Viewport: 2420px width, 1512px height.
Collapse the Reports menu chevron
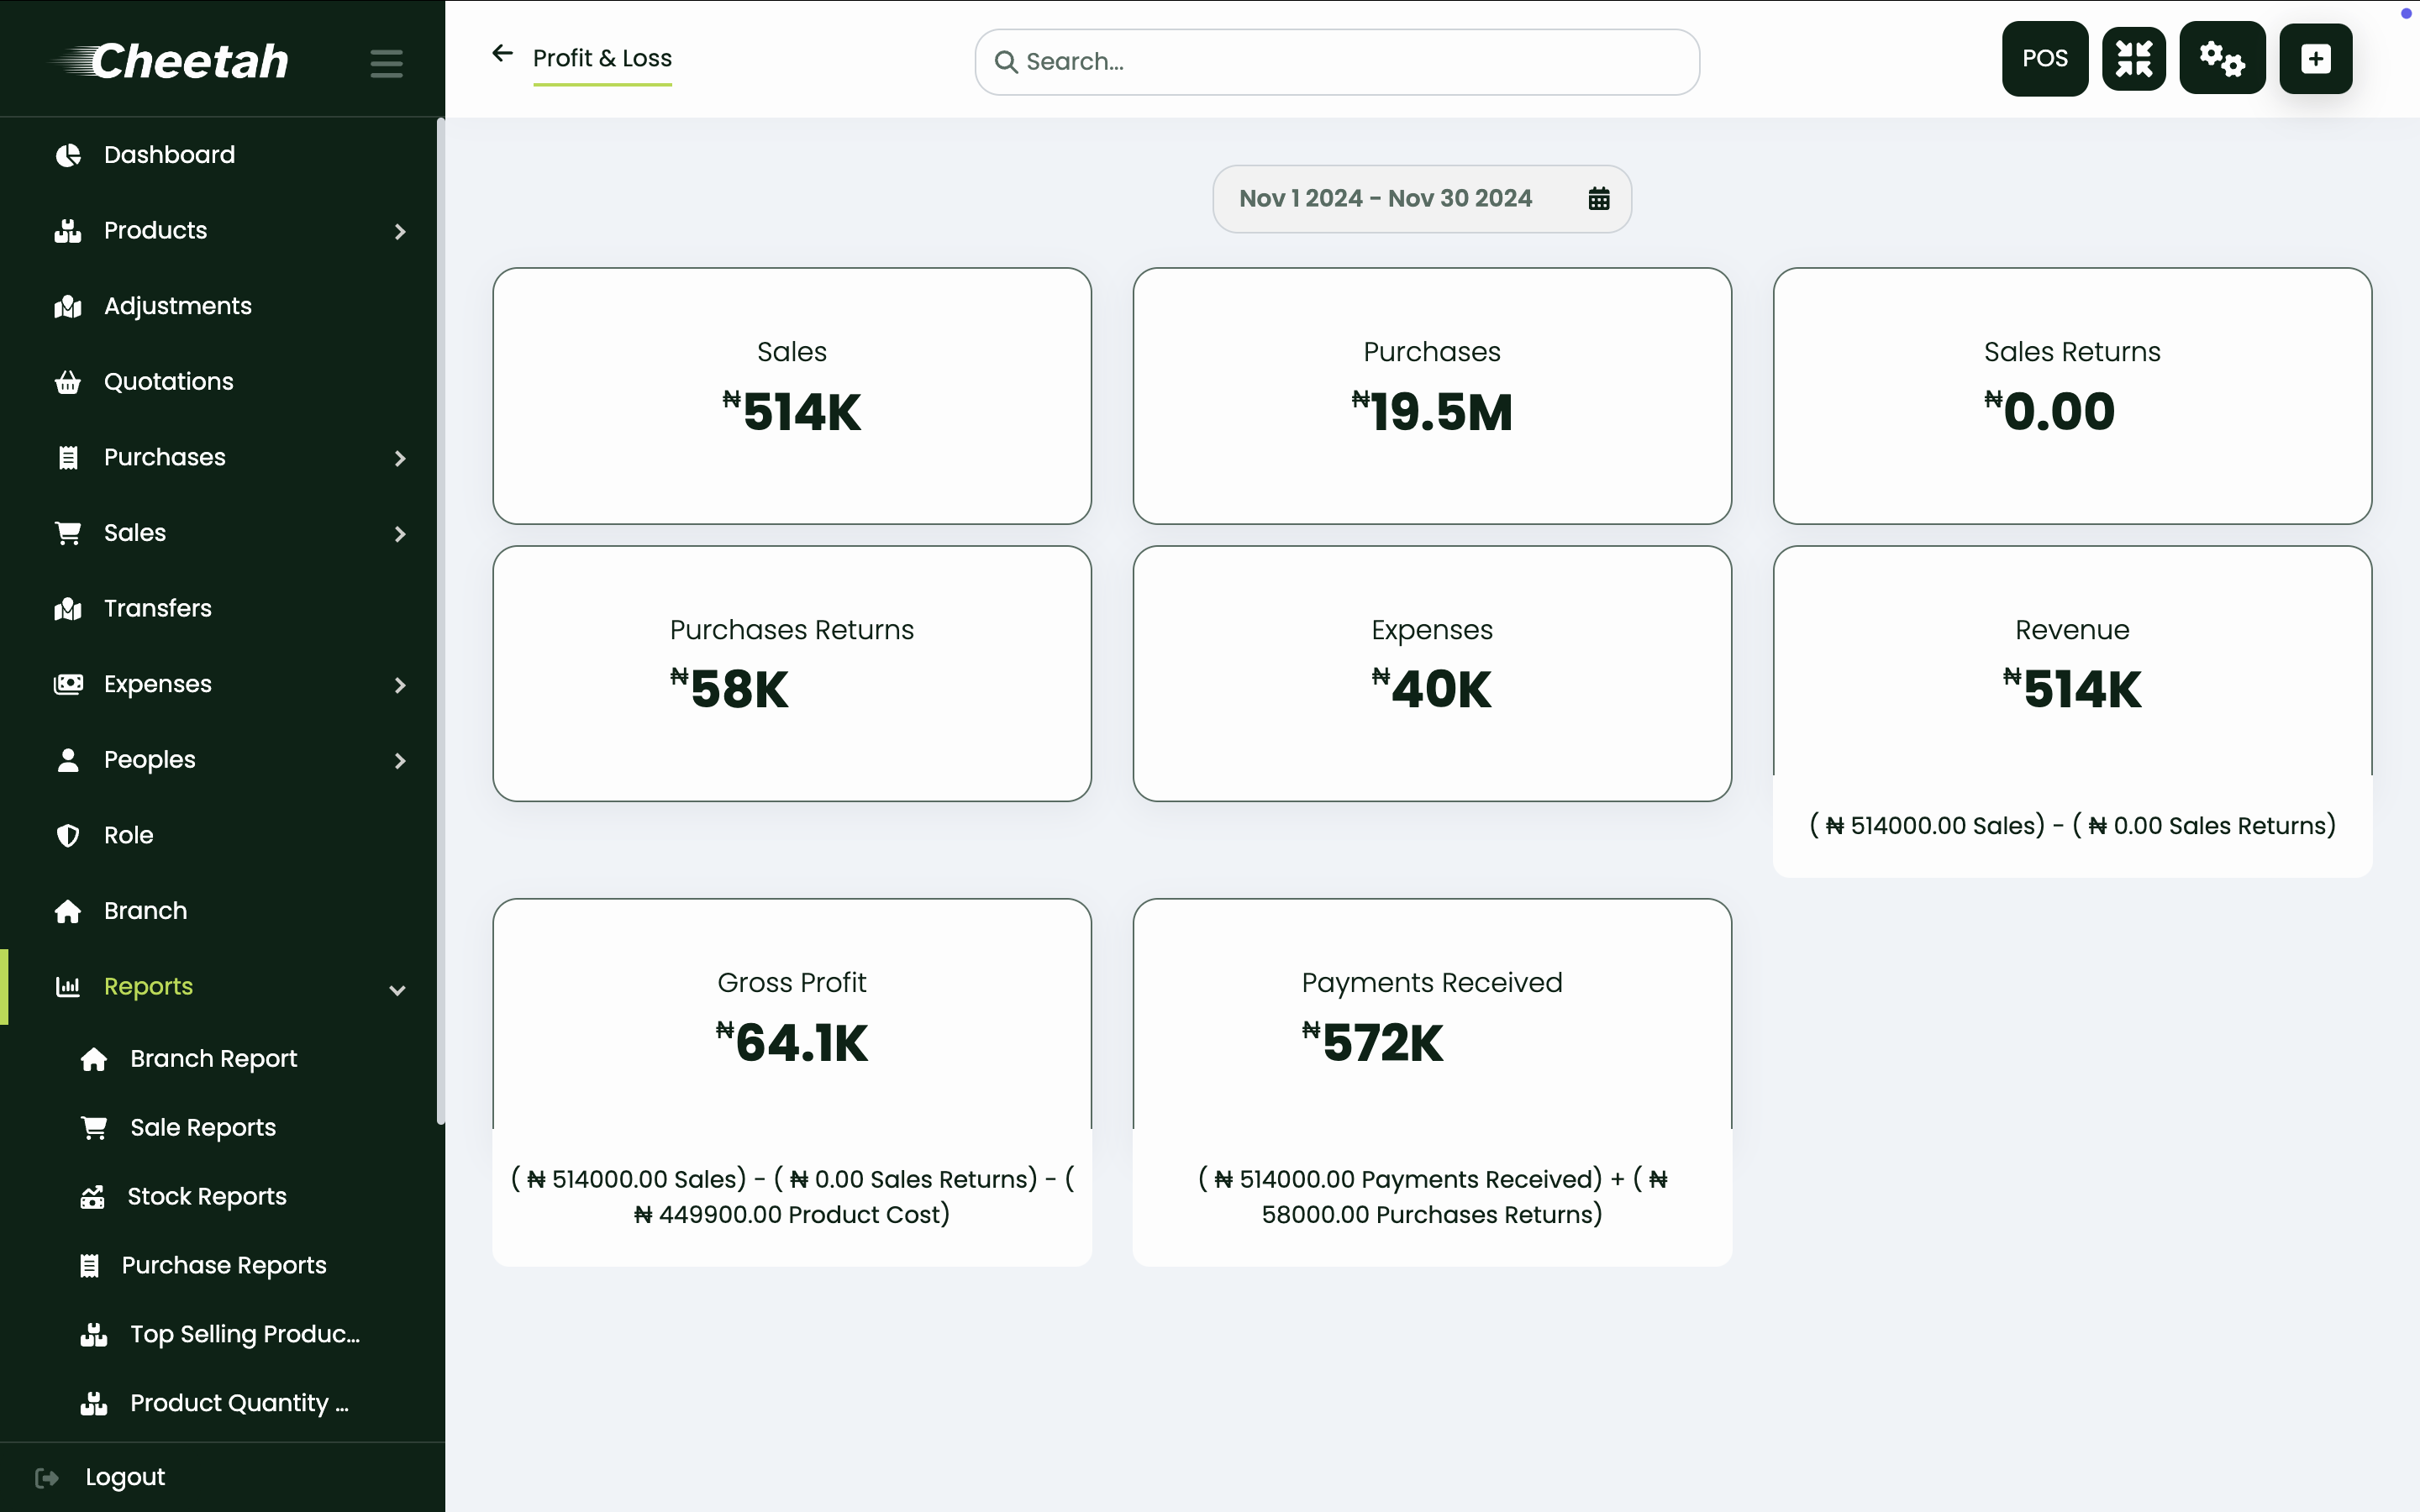pyautogui.click(x=397, y=990)
